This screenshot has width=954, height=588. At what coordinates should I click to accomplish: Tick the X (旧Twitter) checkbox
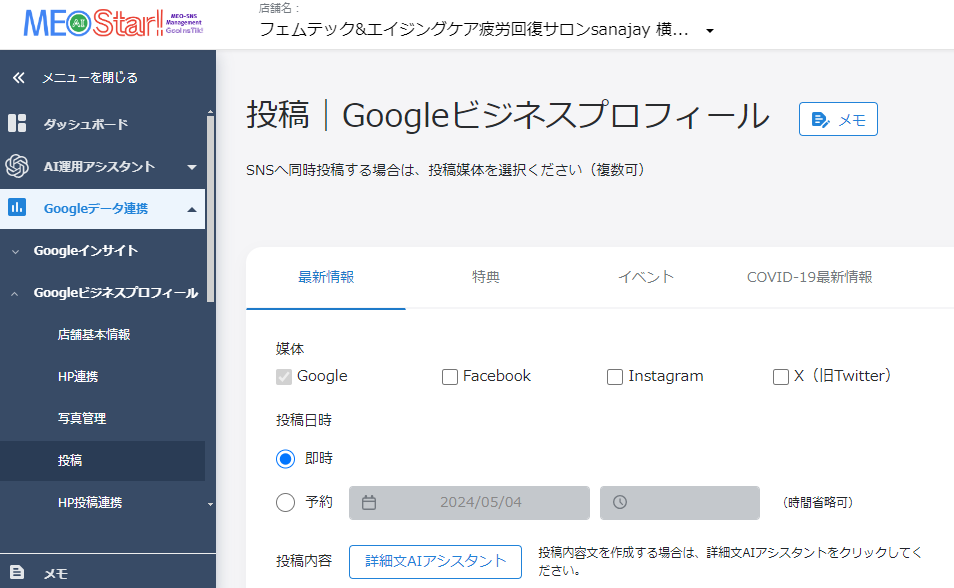(x=781, y=377)
